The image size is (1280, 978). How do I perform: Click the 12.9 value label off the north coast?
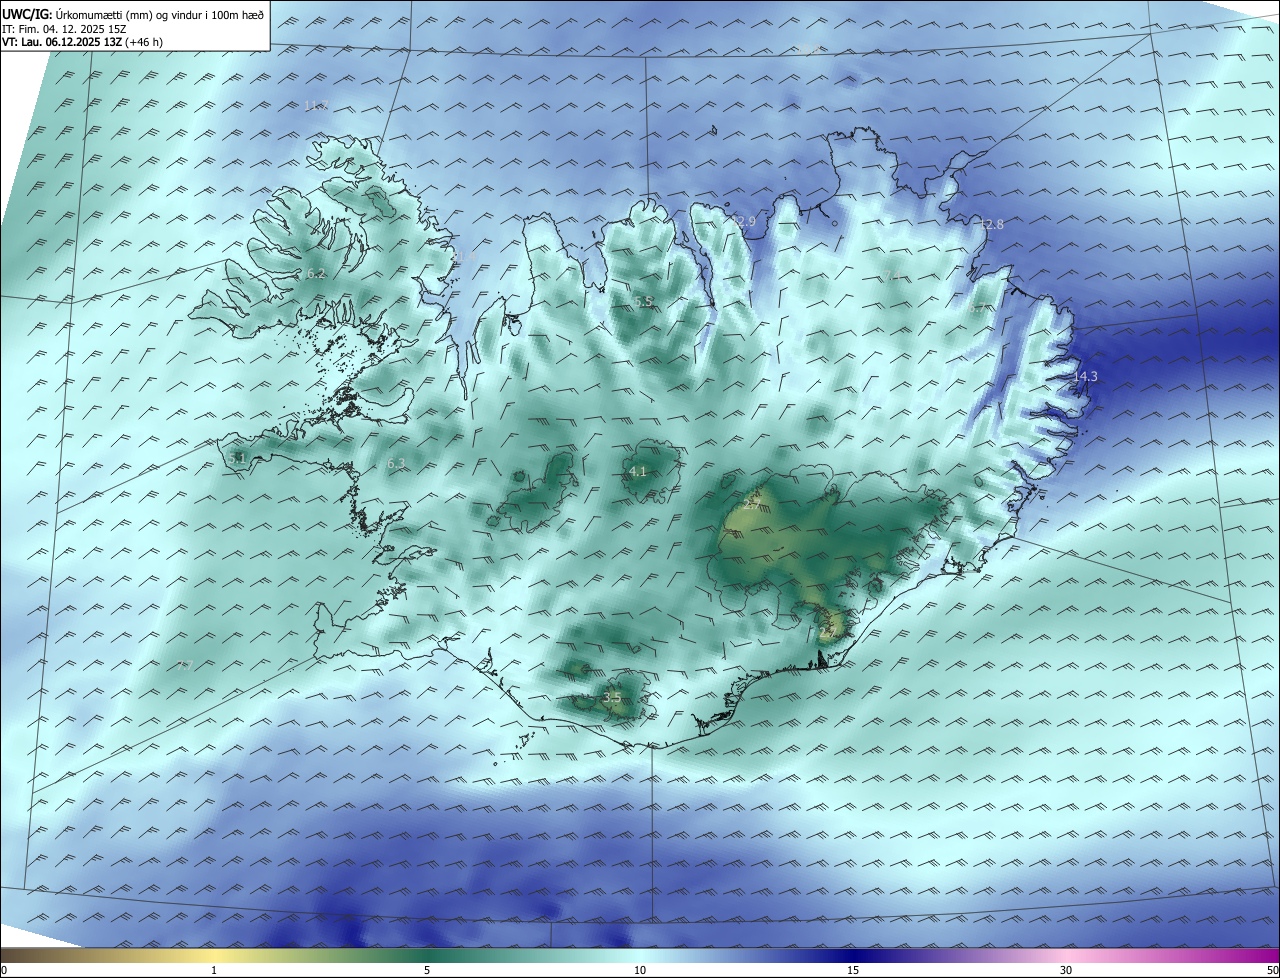743,222
